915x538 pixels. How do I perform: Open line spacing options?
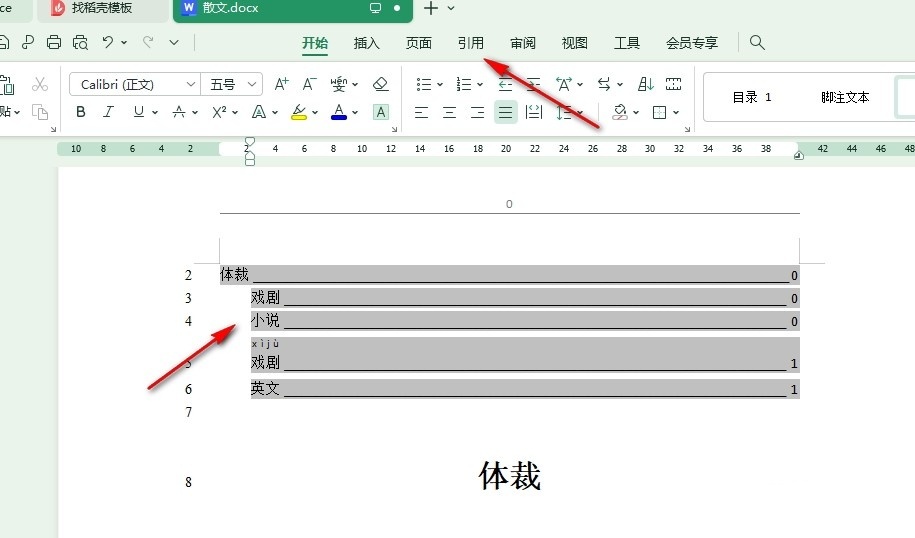[564, 112]
